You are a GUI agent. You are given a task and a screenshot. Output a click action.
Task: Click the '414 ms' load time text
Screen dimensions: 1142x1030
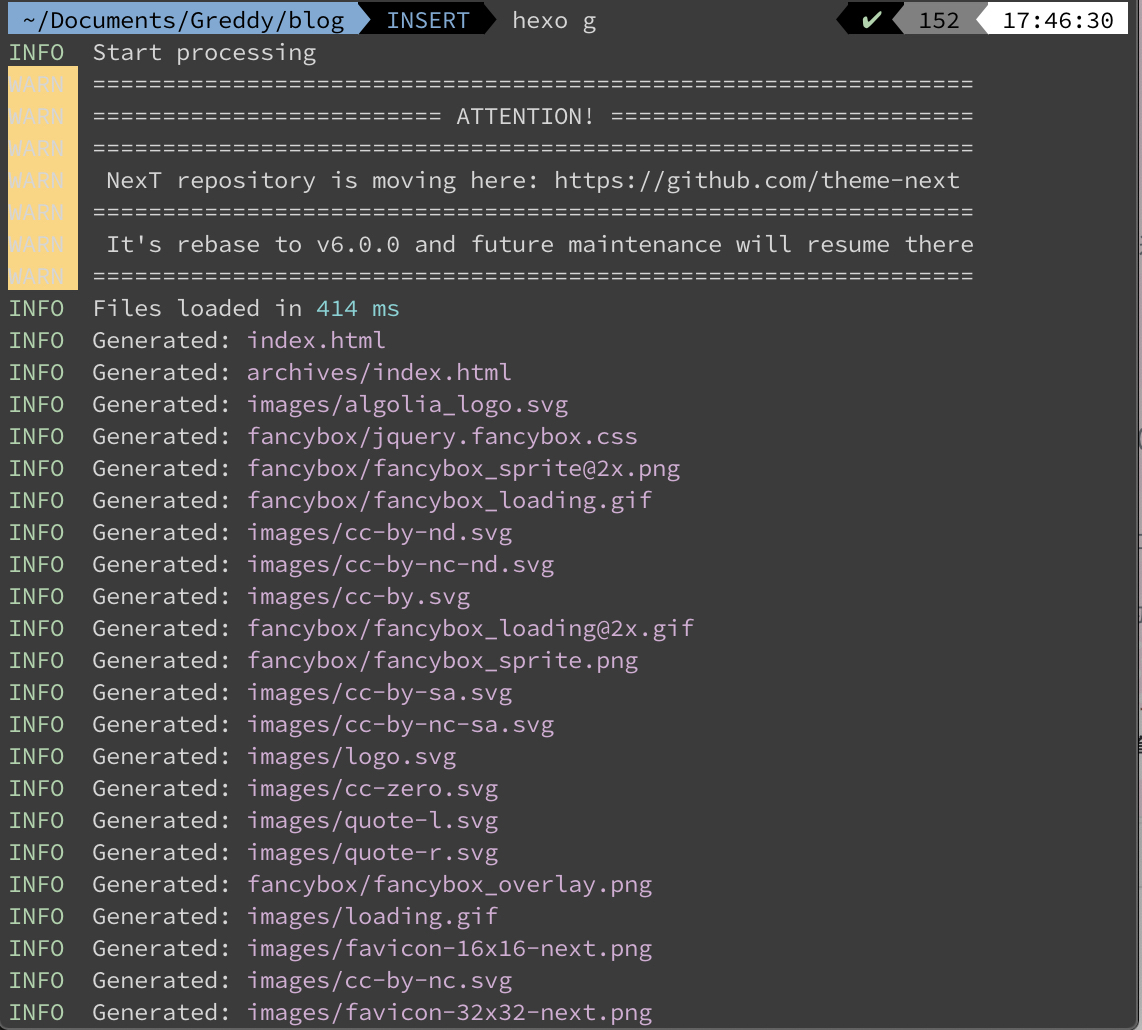click(358, 309)
